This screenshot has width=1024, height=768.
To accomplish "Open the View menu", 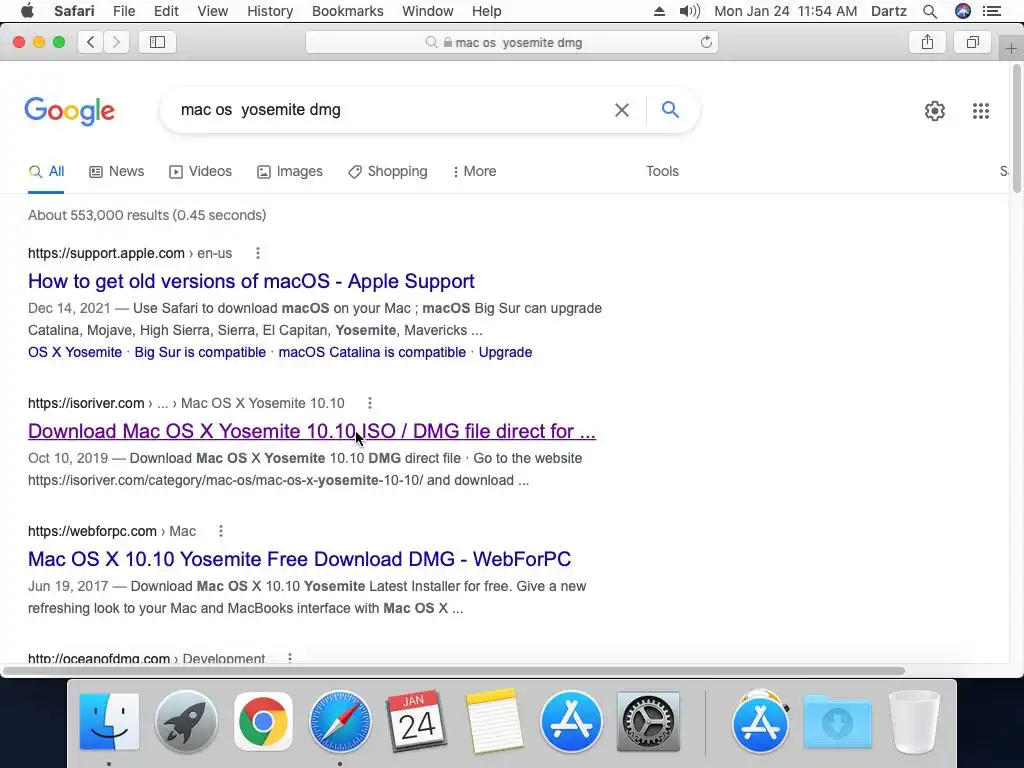I will point(212,11).
